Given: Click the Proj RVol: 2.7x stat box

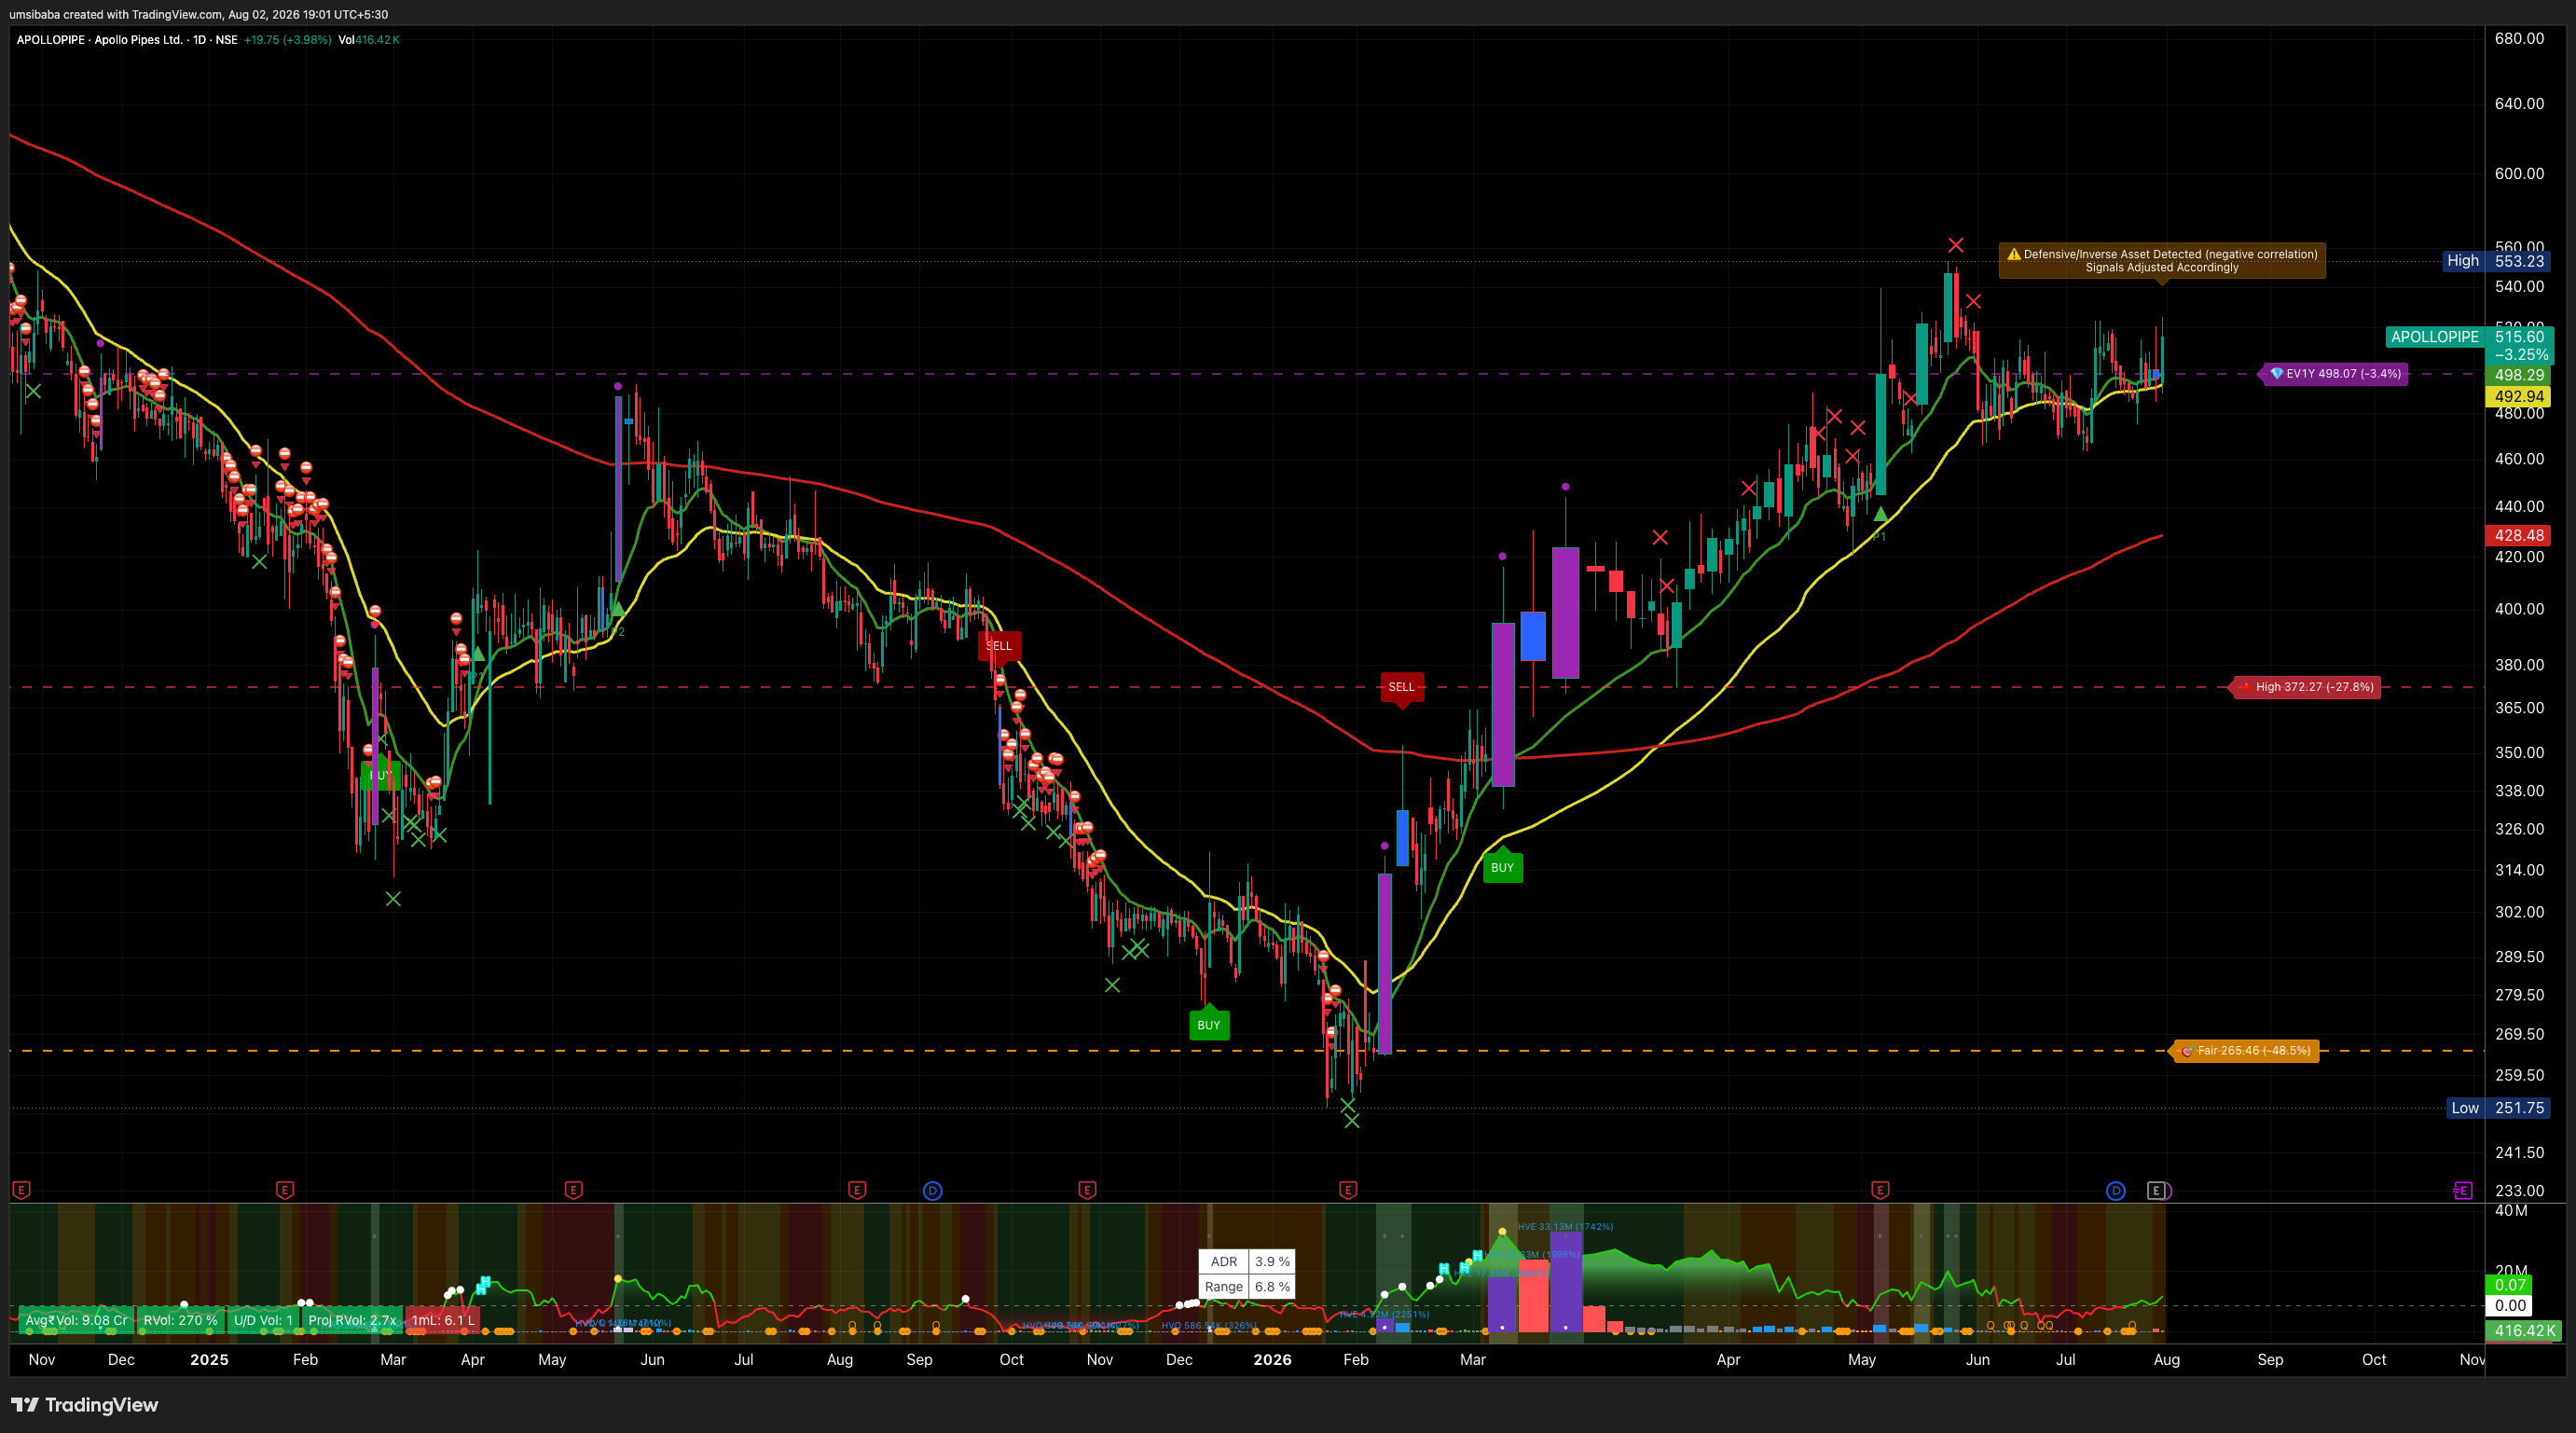Looking at the screenshot, I should [352, 1320].
